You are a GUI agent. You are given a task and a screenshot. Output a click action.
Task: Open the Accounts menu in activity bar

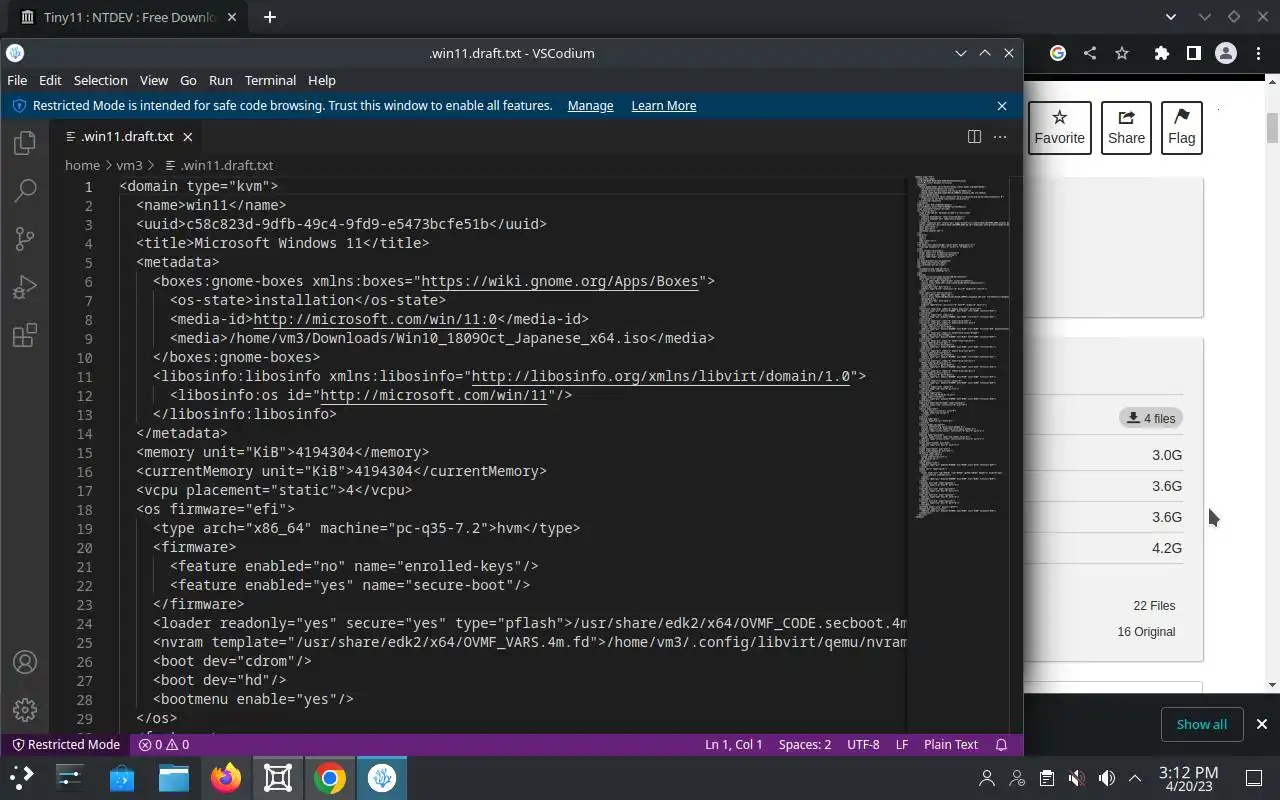click(25, 662)
